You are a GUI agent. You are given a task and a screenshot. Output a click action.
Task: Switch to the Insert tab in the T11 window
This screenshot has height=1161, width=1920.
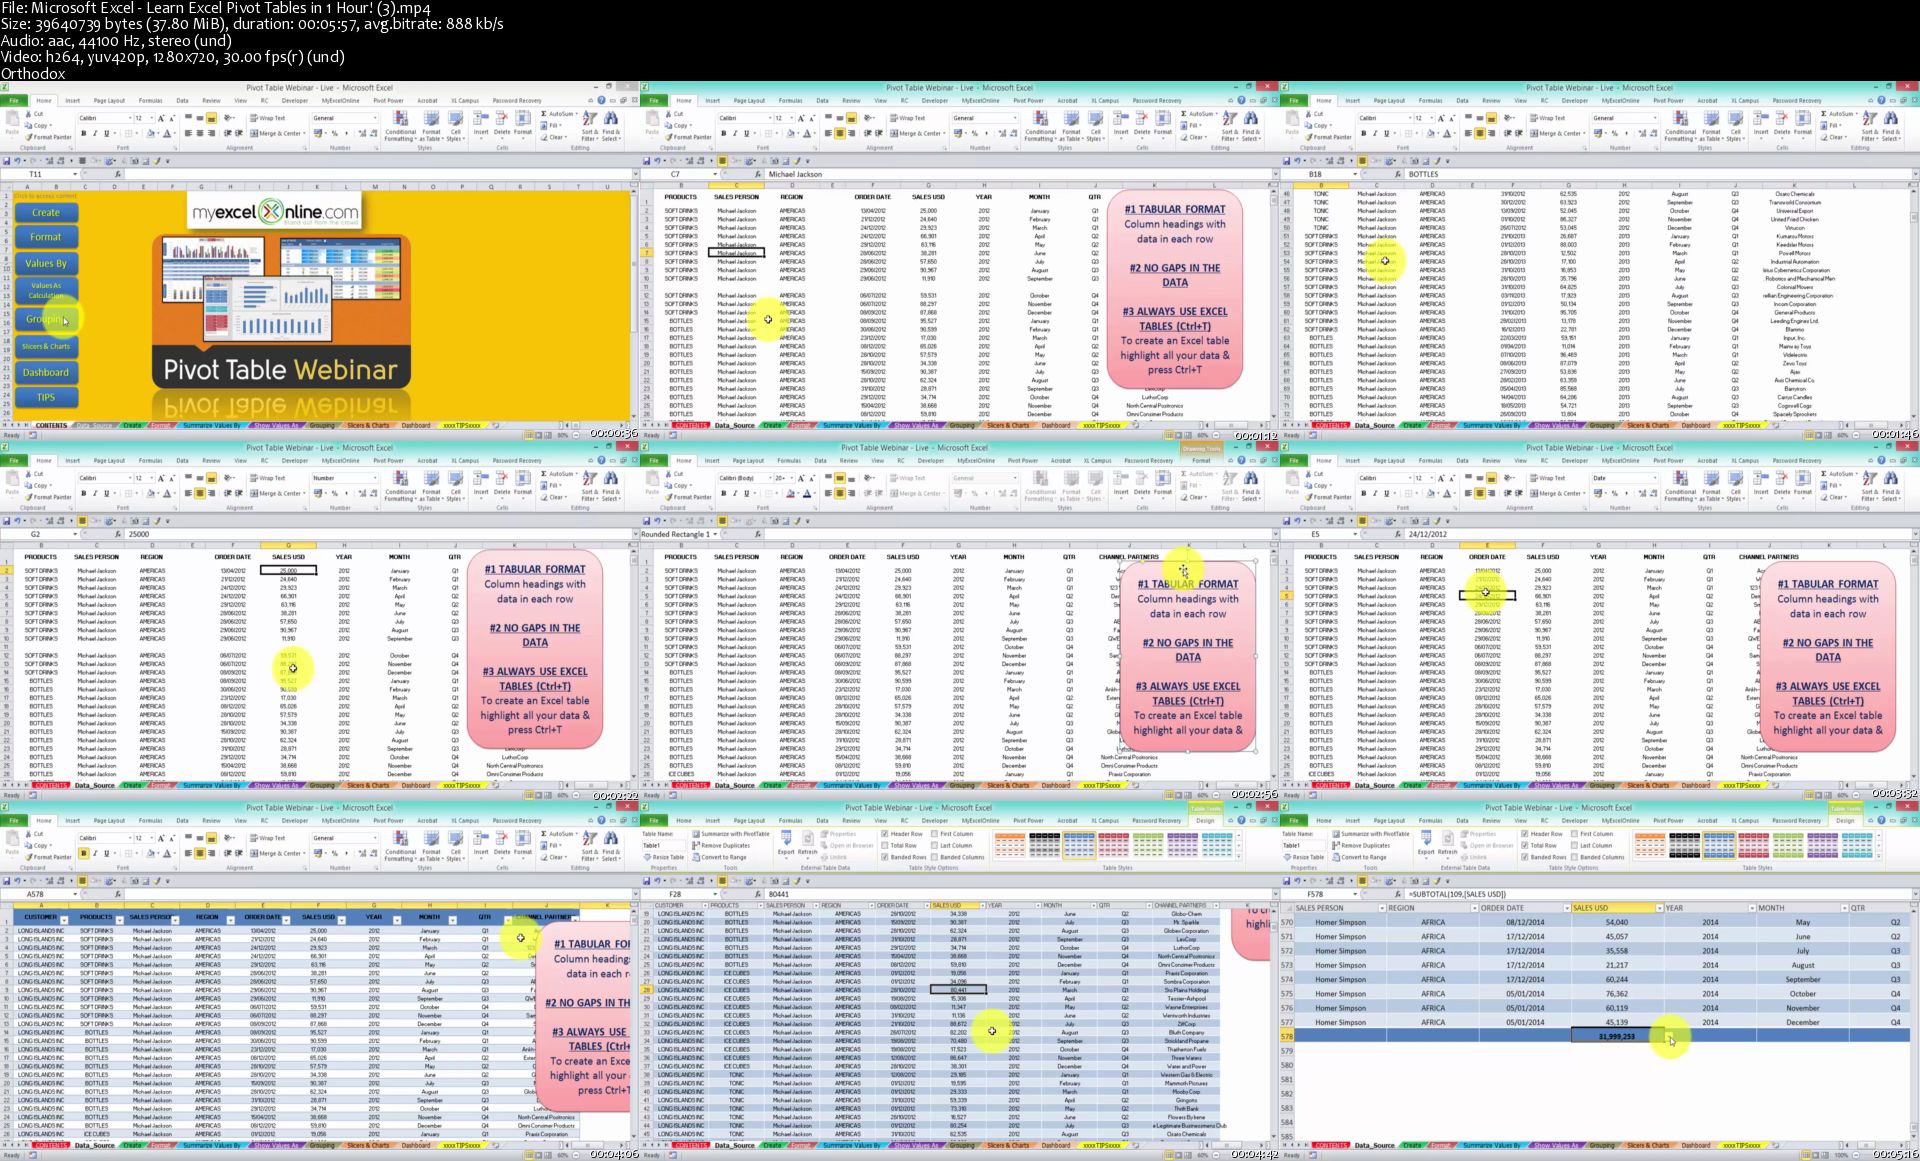tap(73, 100)
